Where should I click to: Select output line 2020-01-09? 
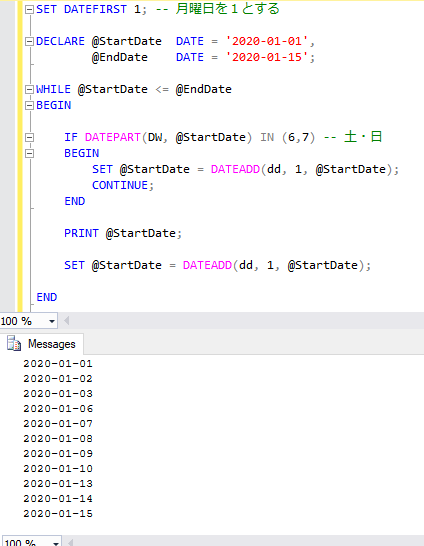tap(58, 453)
